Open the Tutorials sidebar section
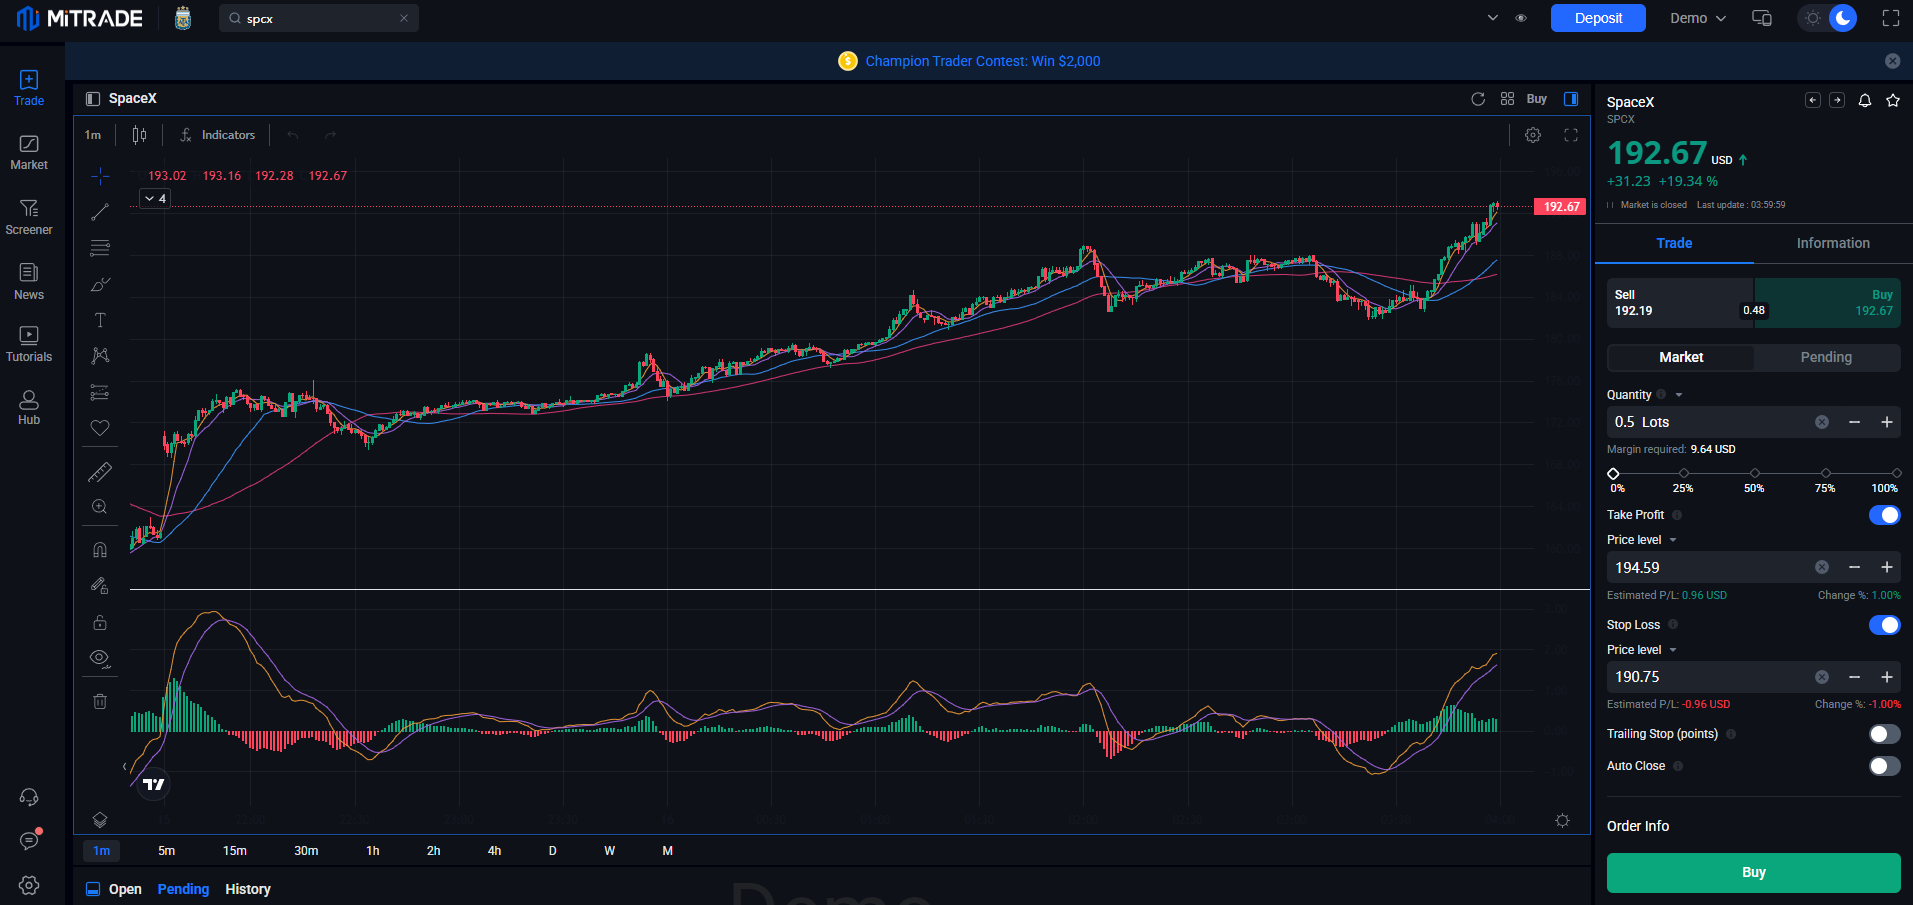1913x905 pixels. 29,344
